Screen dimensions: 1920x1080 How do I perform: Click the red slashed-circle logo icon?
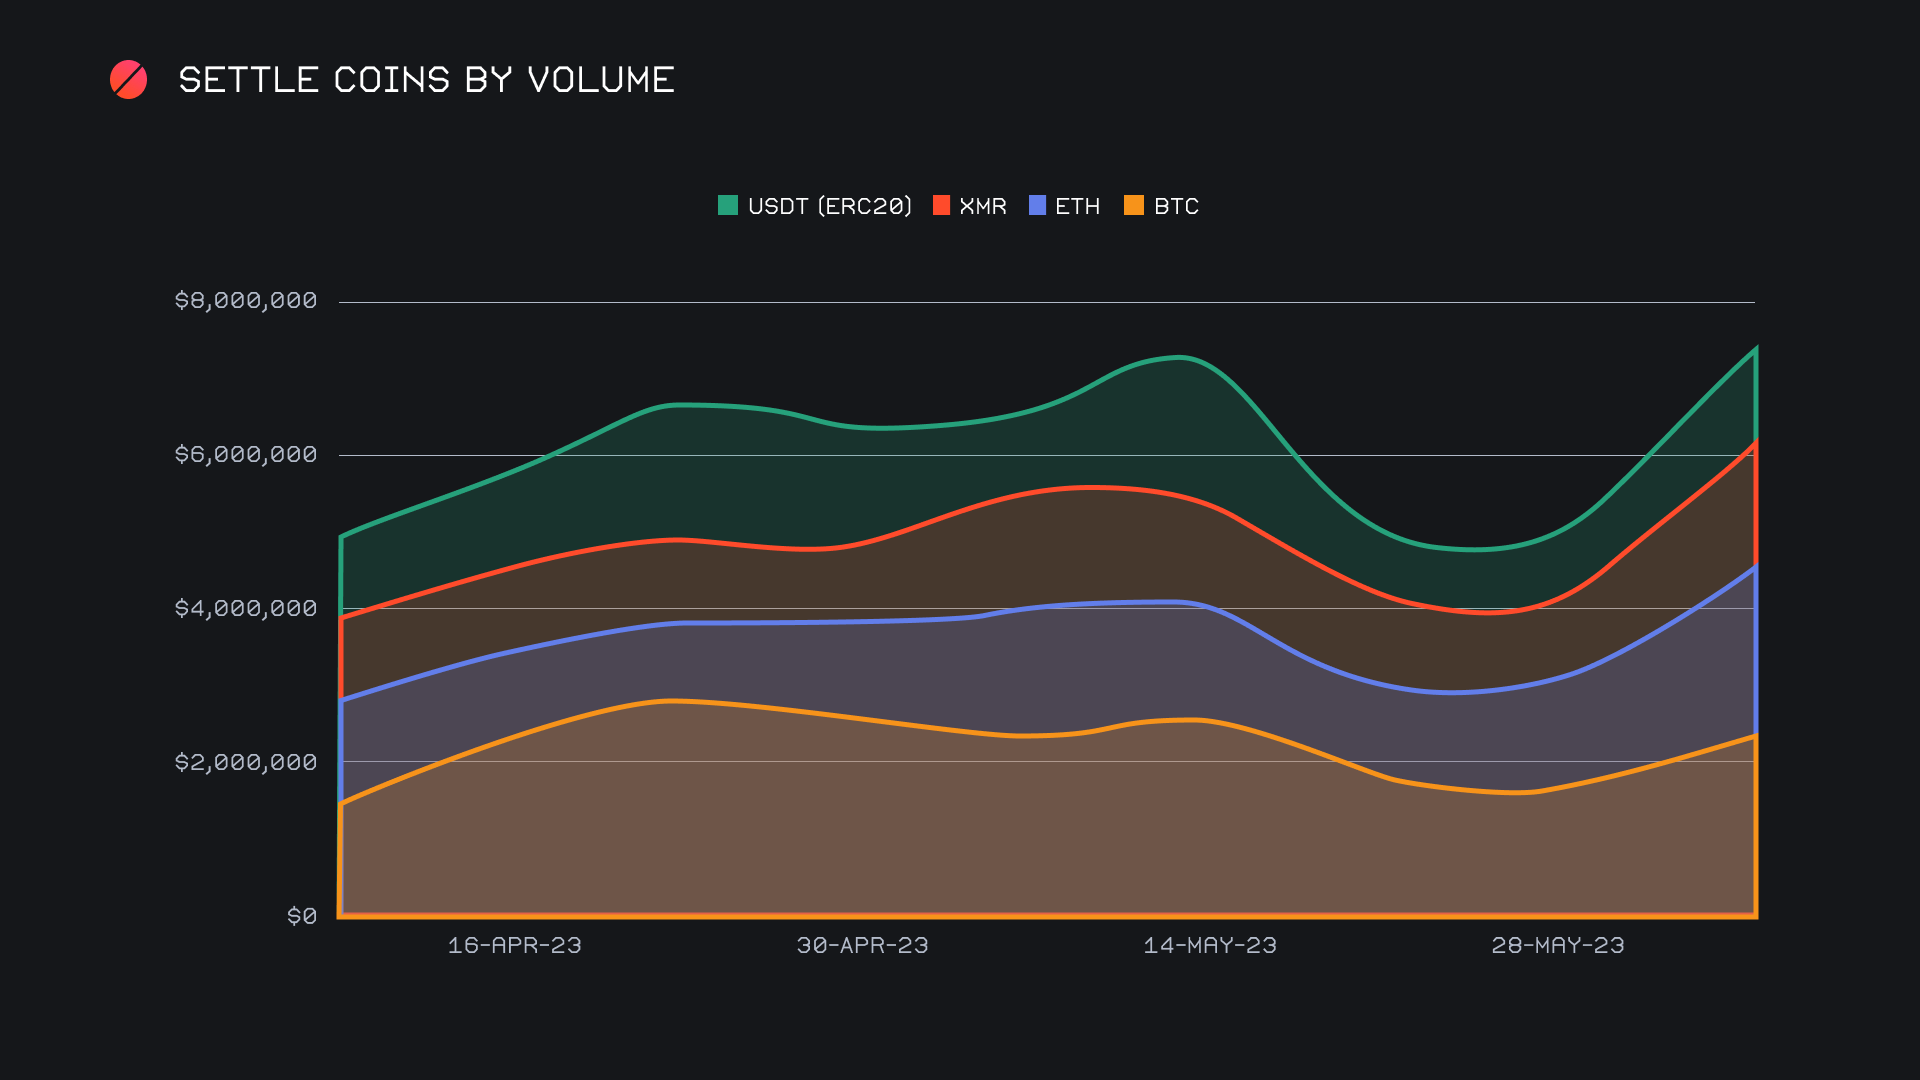coord(128,80)
